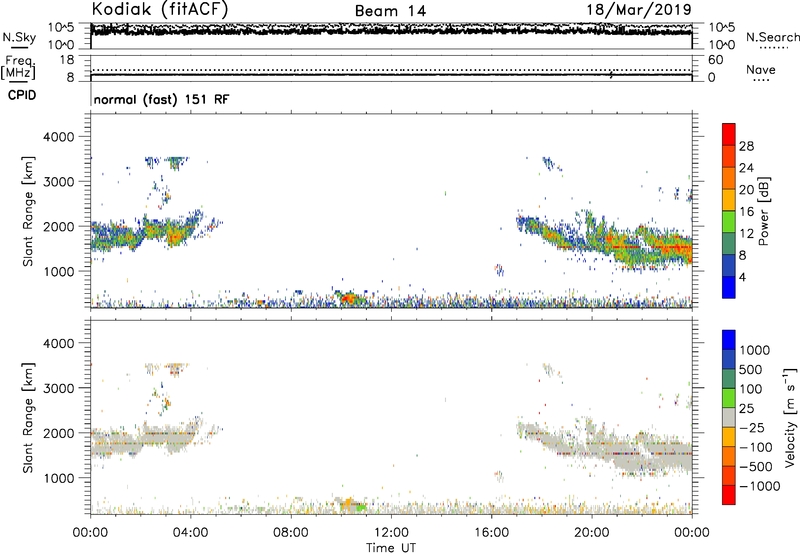Click the 'Freq. [MHz]' axis label
The image size is (800, 554).
click(18, 68)
